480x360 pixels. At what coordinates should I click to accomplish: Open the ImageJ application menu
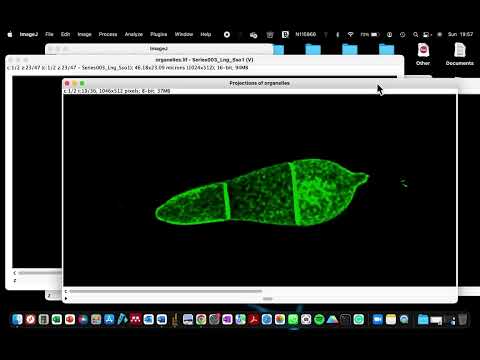tap(29, 34)
